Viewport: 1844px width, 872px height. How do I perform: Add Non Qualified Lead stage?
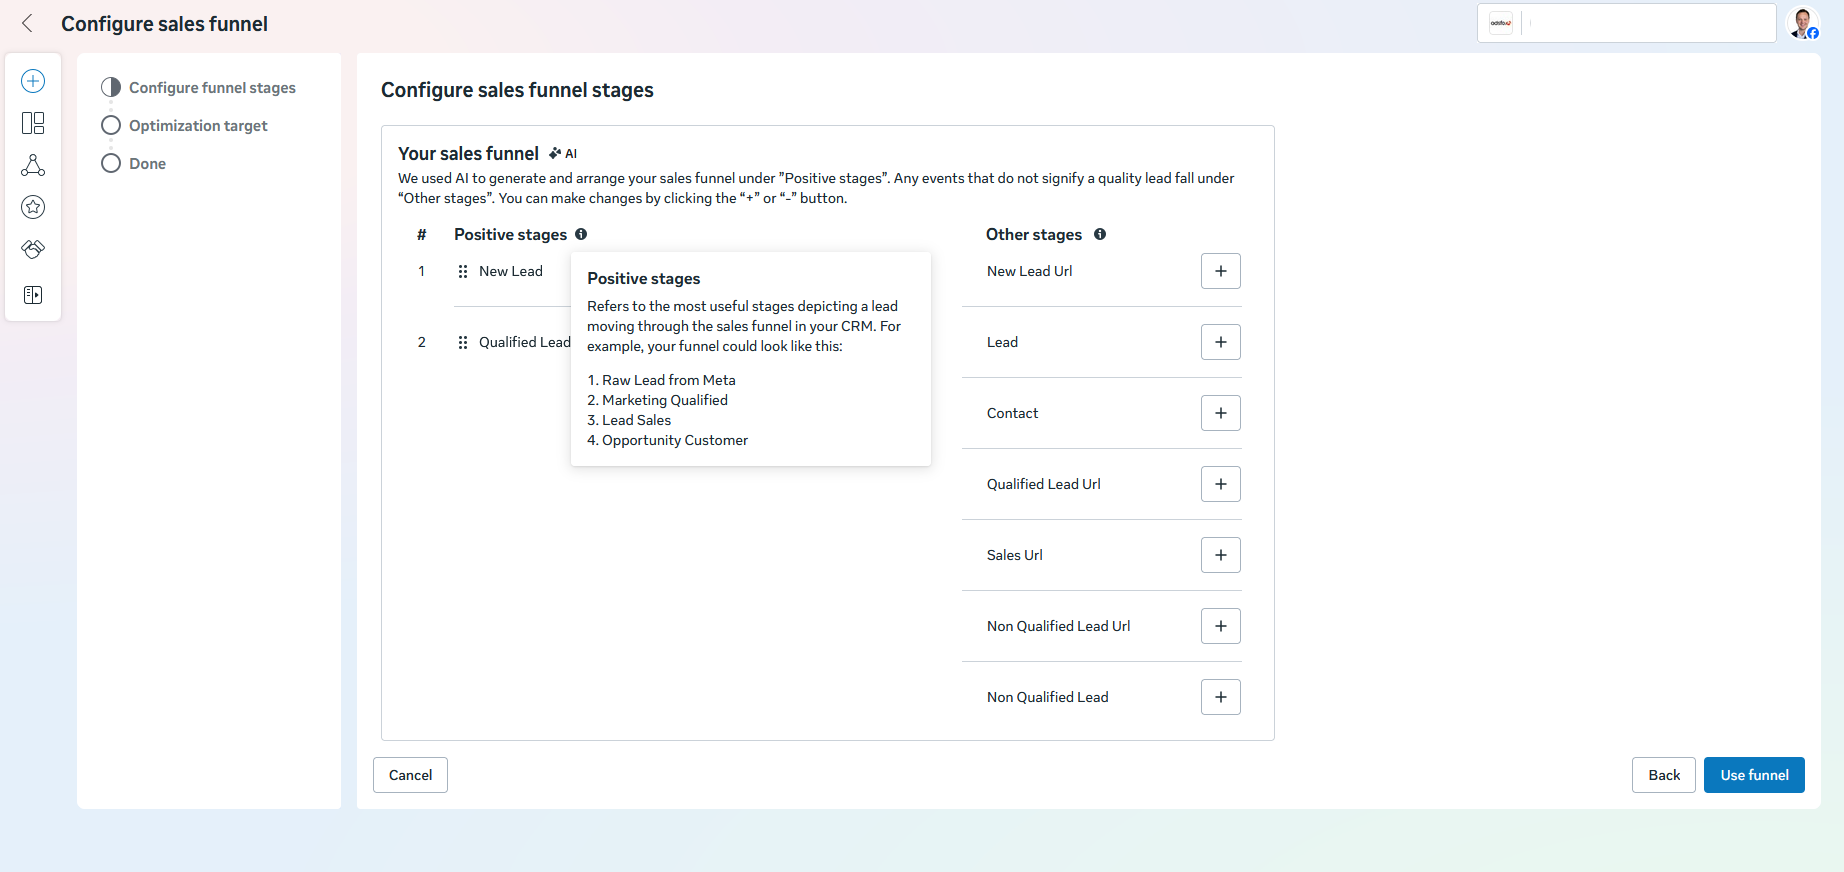tap(1220, 697)
